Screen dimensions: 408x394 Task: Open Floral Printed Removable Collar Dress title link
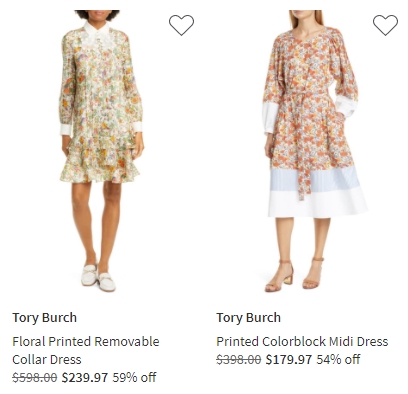pyautogui.click(x=86, y=350)
